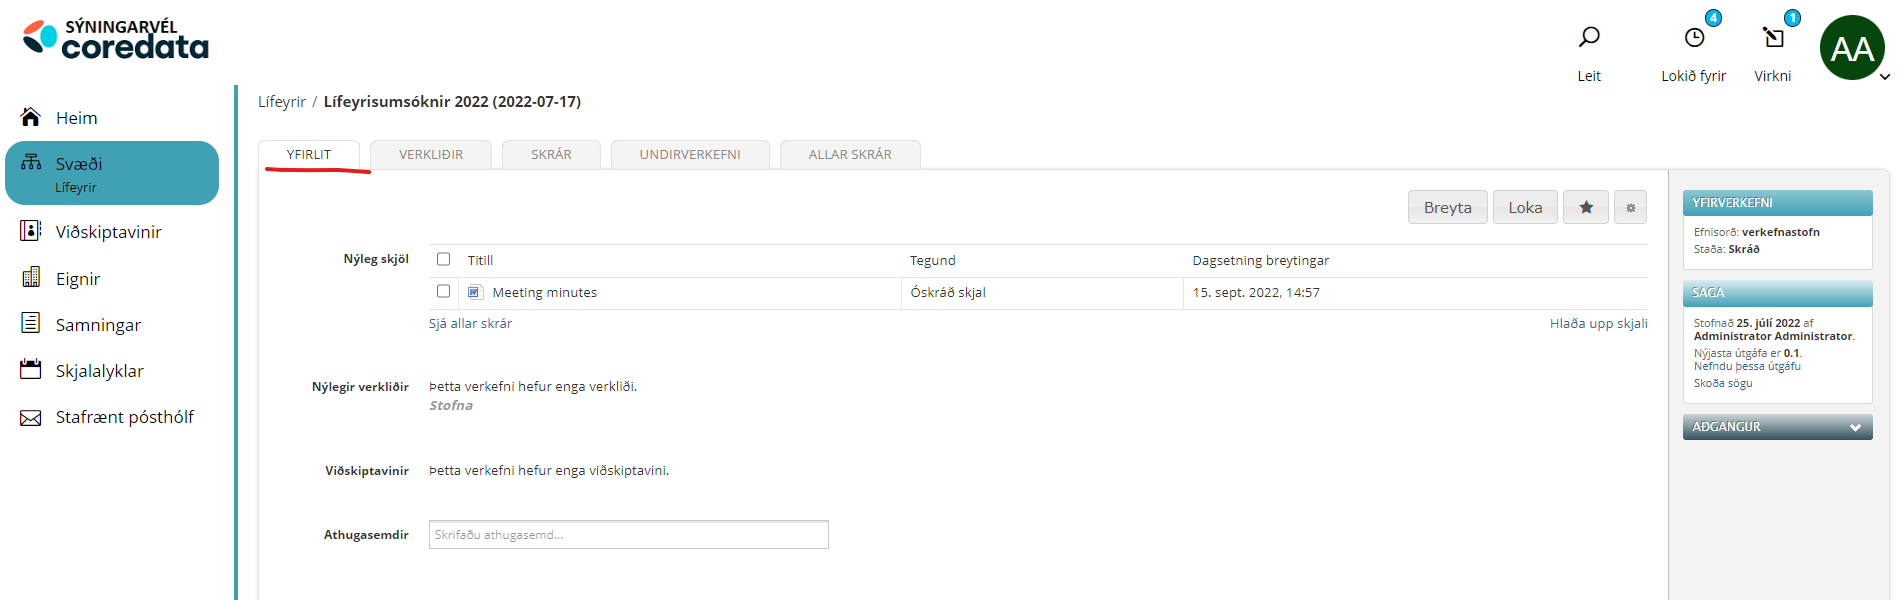Viewport: 1897px width, 600px height.
Task: Toggle the select-all checkbox beside Titill
Action: click(x=443, y=259)
